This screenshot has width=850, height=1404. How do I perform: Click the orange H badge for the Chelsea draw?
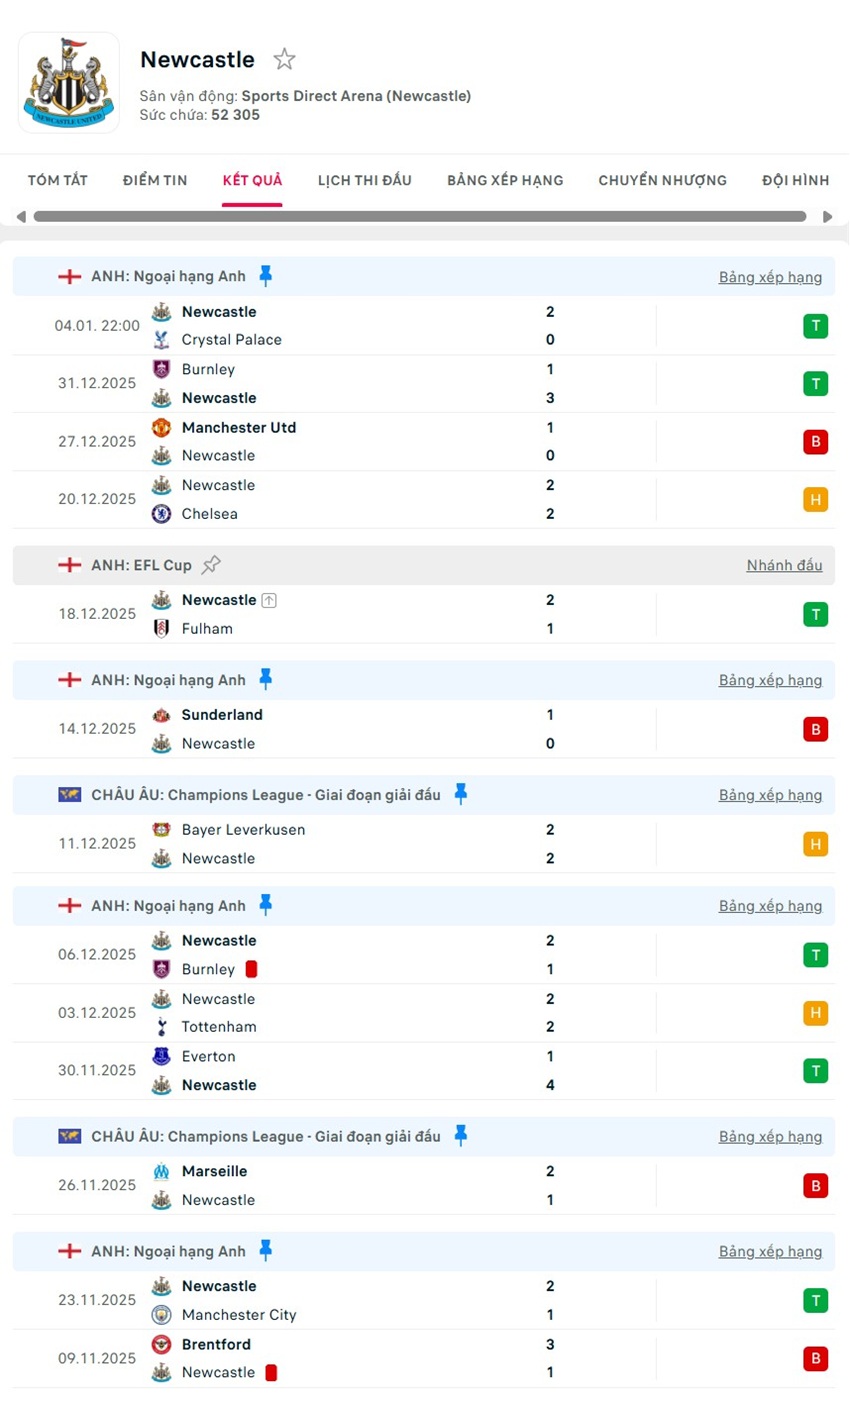815,499
